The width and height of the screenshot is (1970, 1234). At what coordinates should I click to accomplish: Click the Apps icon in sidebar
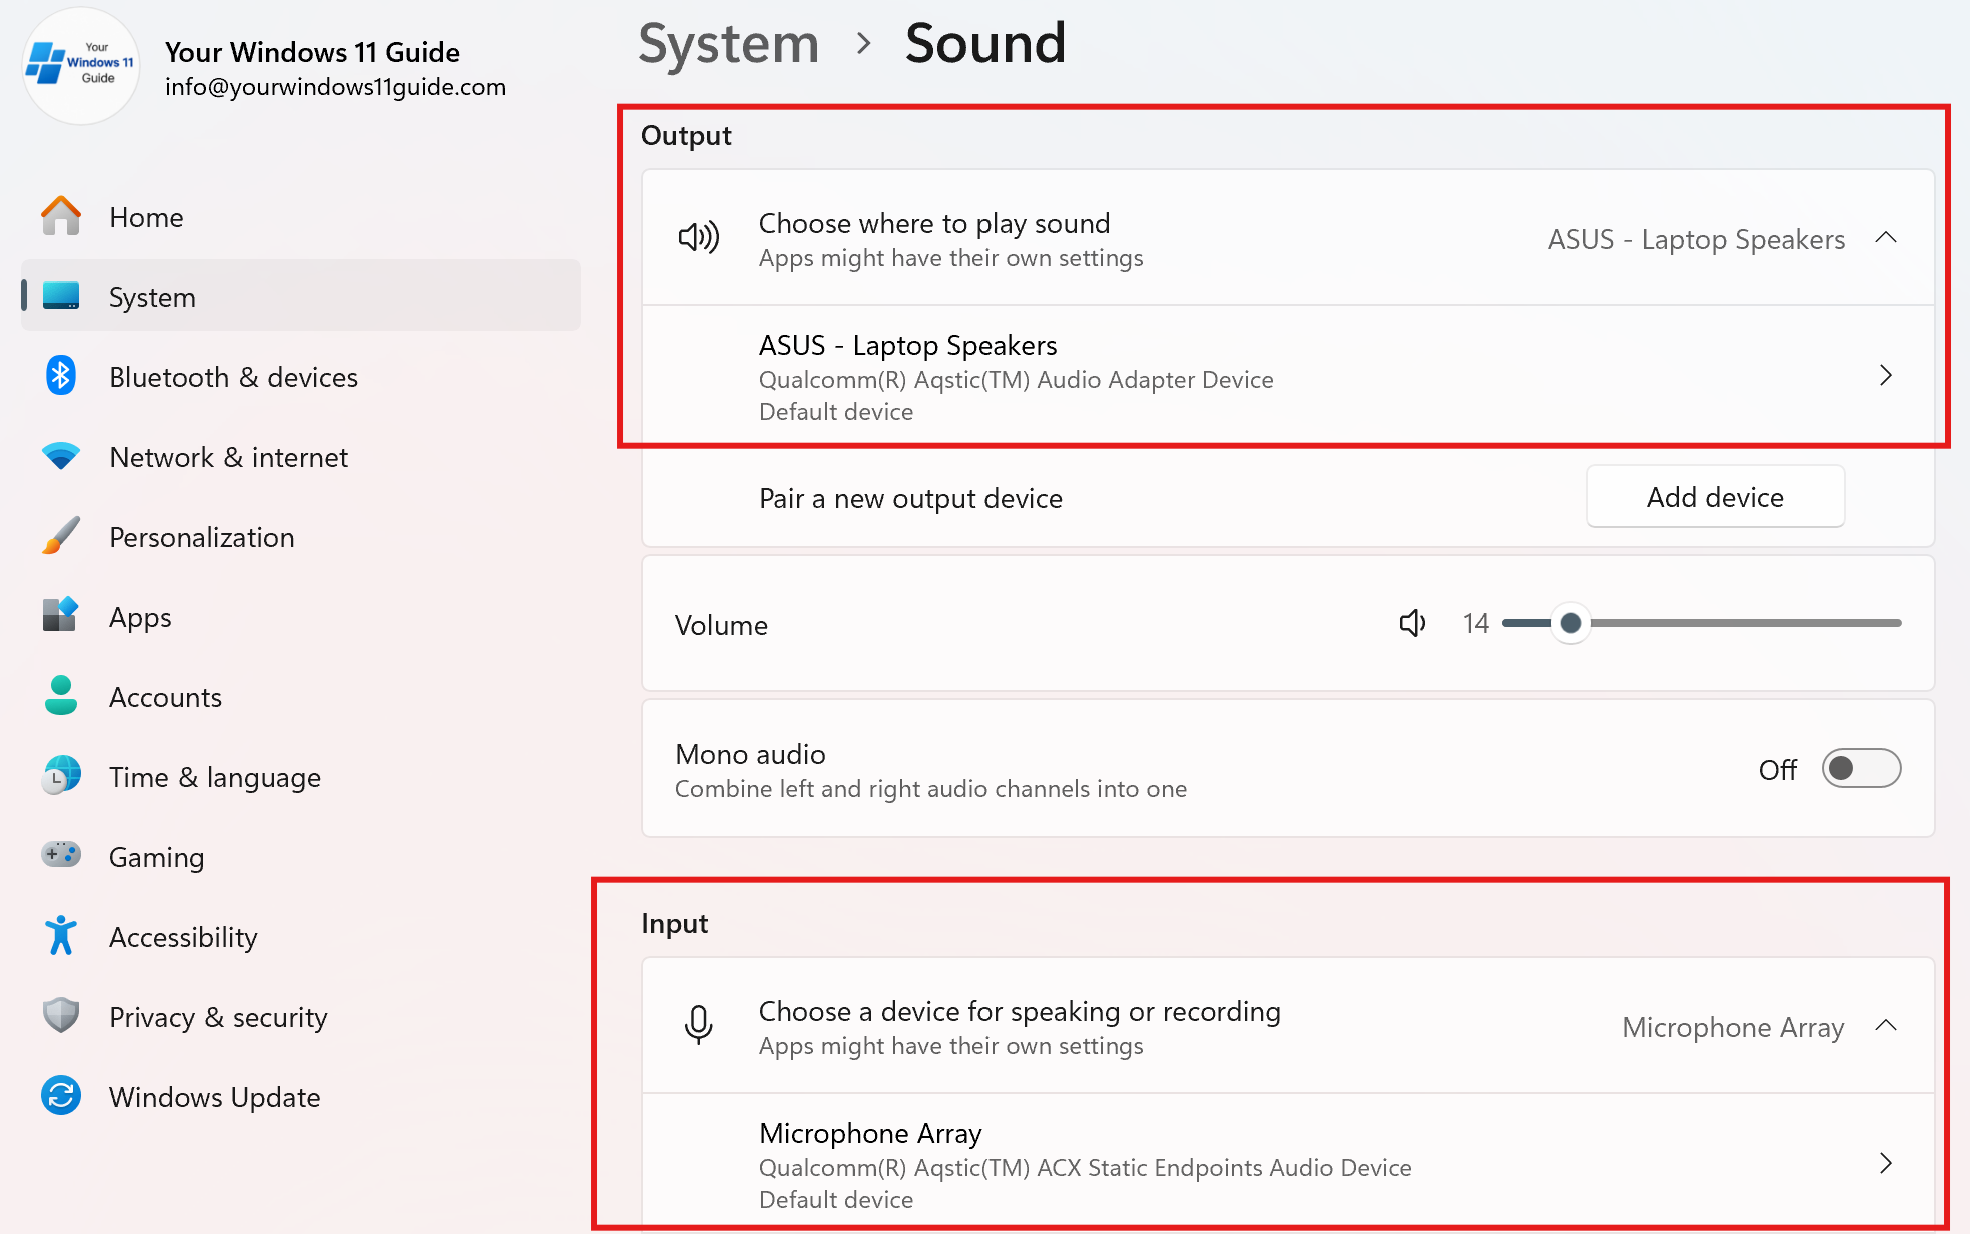(x=61, y=616)
